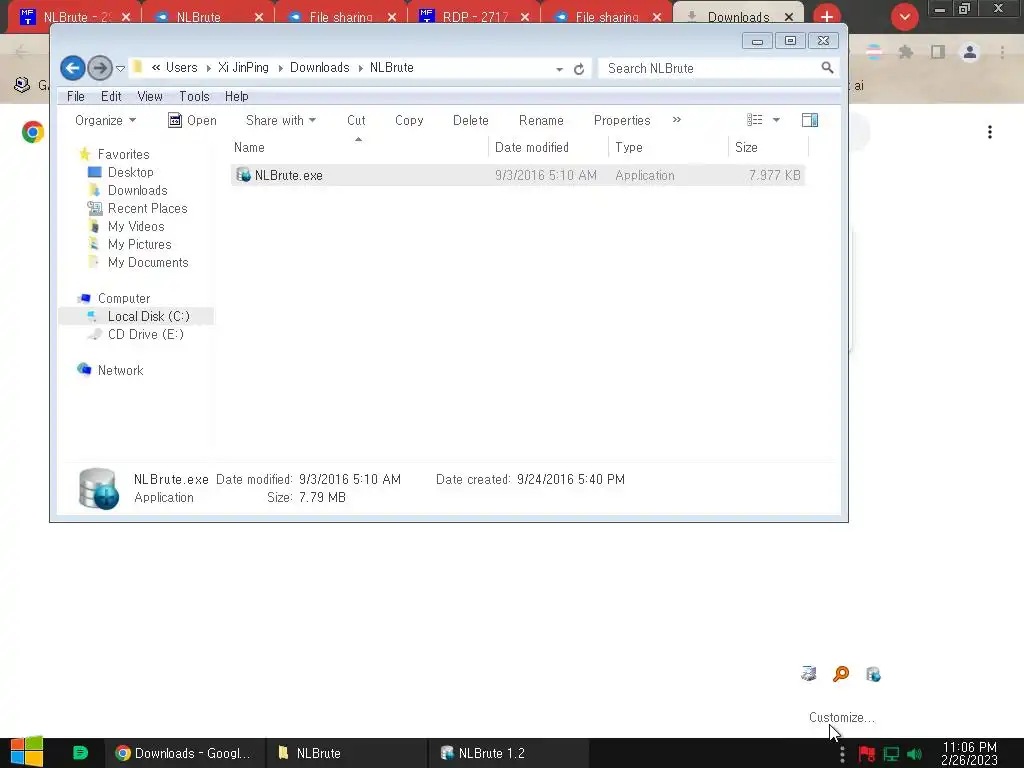Open My Documents in the sidebar

[x=148, y=263]
